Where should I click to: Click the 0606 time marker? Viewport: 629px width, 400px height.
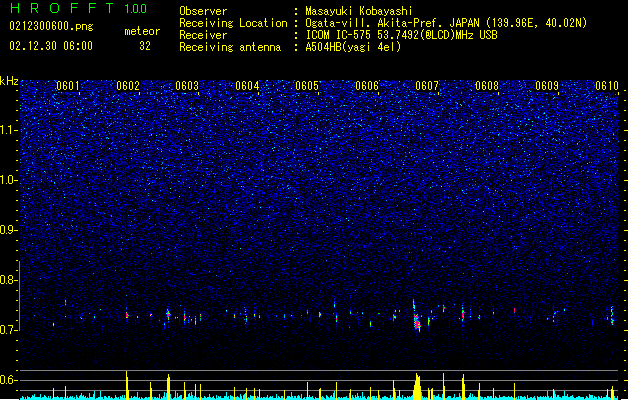tap(367, 86)
